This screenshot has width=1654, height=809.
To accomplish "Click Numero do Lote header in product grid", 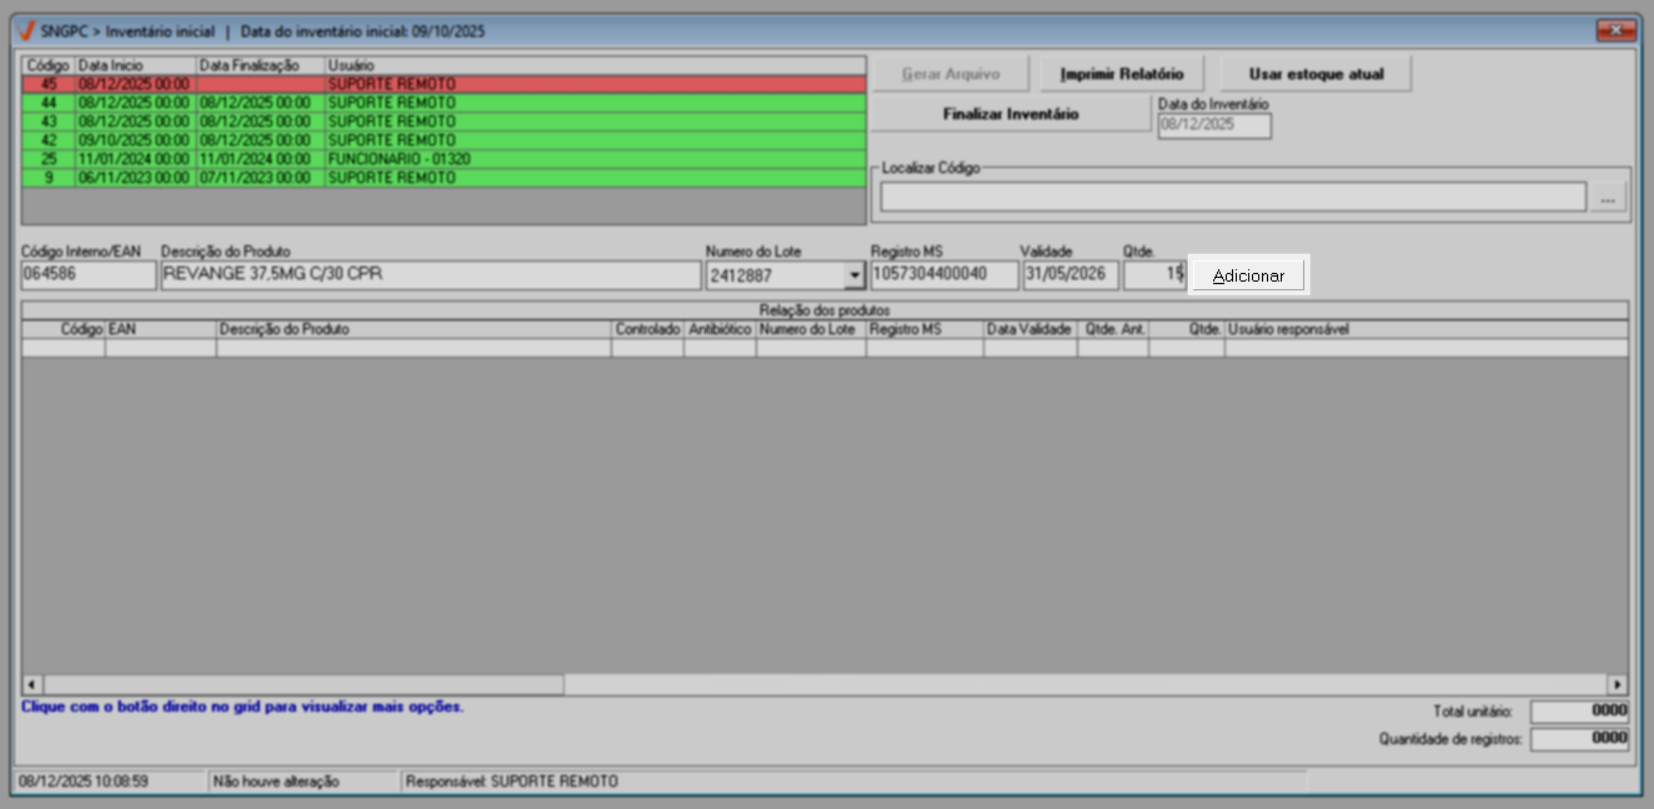I will [811, 329].
